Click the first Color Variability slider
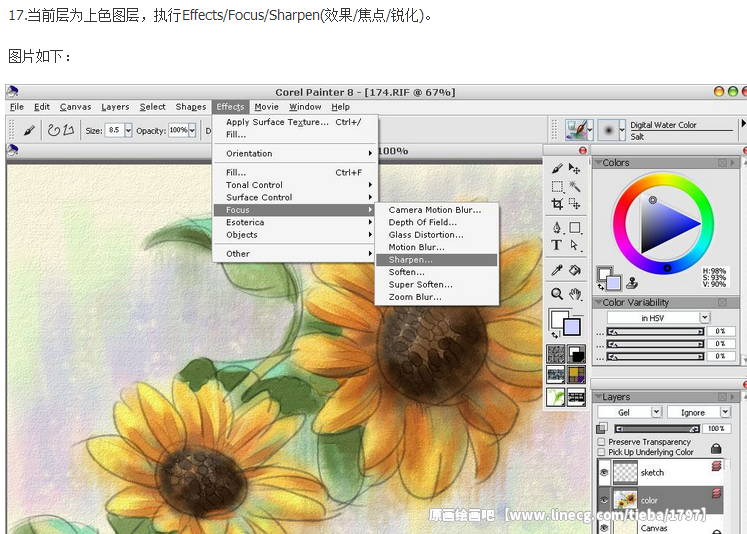747x534 pixels. point(655,331)
